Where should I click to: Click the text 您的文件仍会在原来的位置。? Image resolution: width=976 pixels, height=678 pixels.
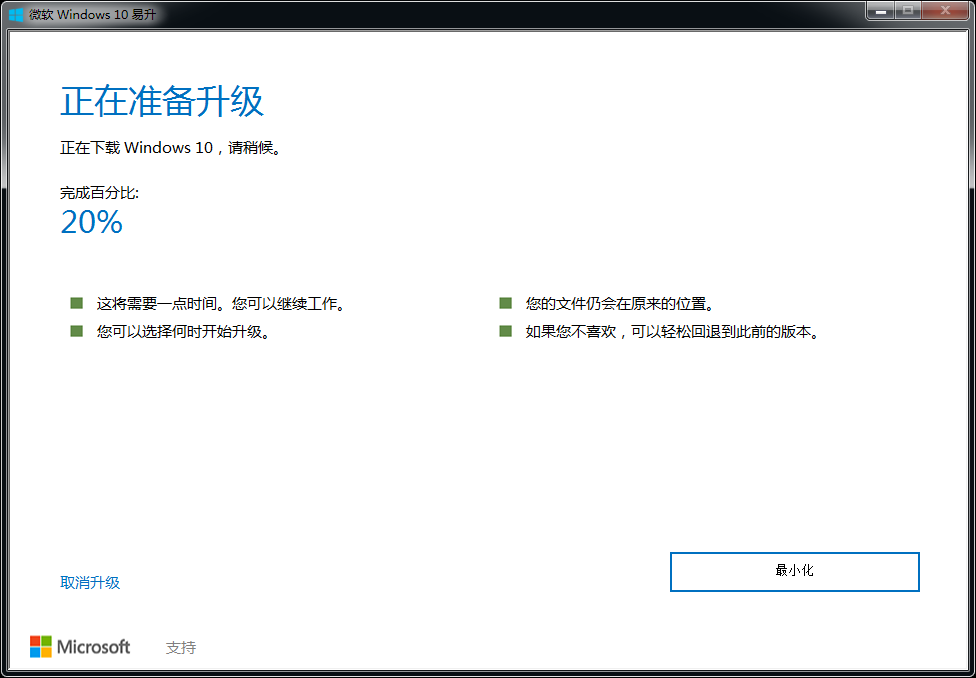(619, 304)
